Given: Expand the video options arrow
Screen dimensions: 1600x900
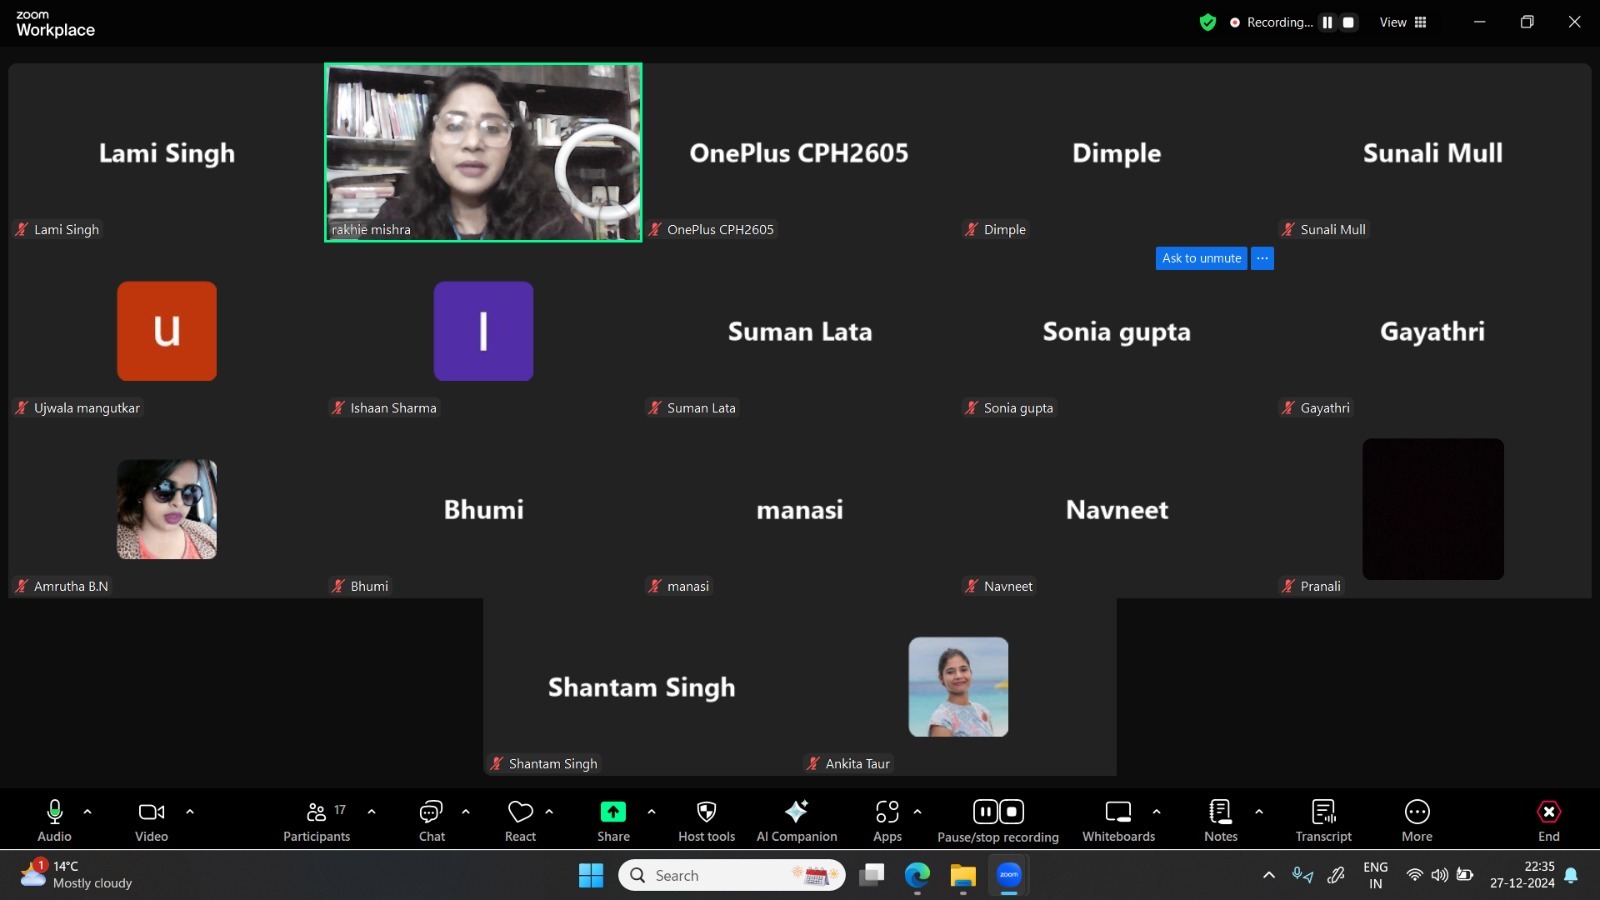Looking at the screenshot, I should click(190, 812).
